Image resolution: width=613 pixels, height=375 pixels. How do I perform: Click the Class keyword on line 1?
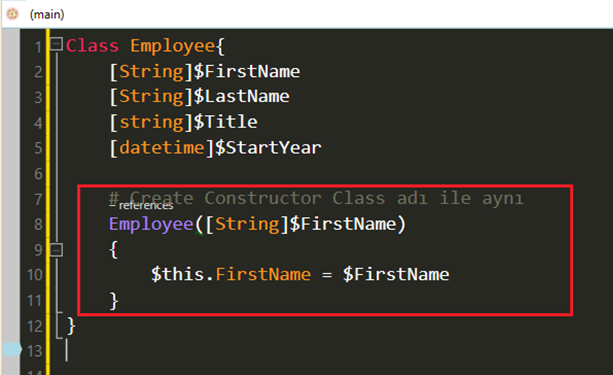point(92,46)
